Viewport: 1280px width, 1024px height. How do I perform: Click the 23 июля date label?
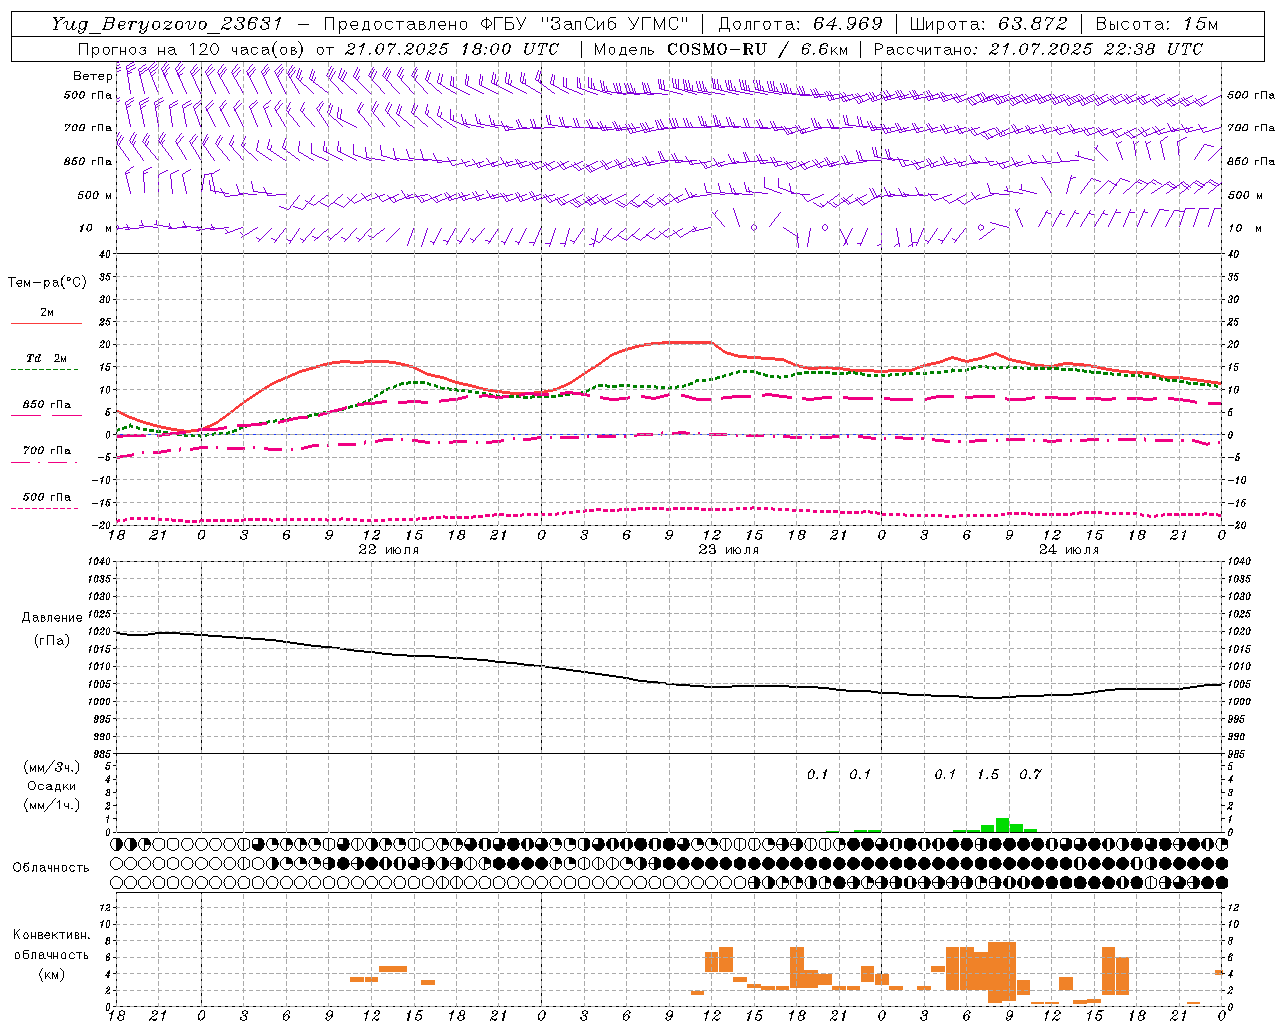729,550
